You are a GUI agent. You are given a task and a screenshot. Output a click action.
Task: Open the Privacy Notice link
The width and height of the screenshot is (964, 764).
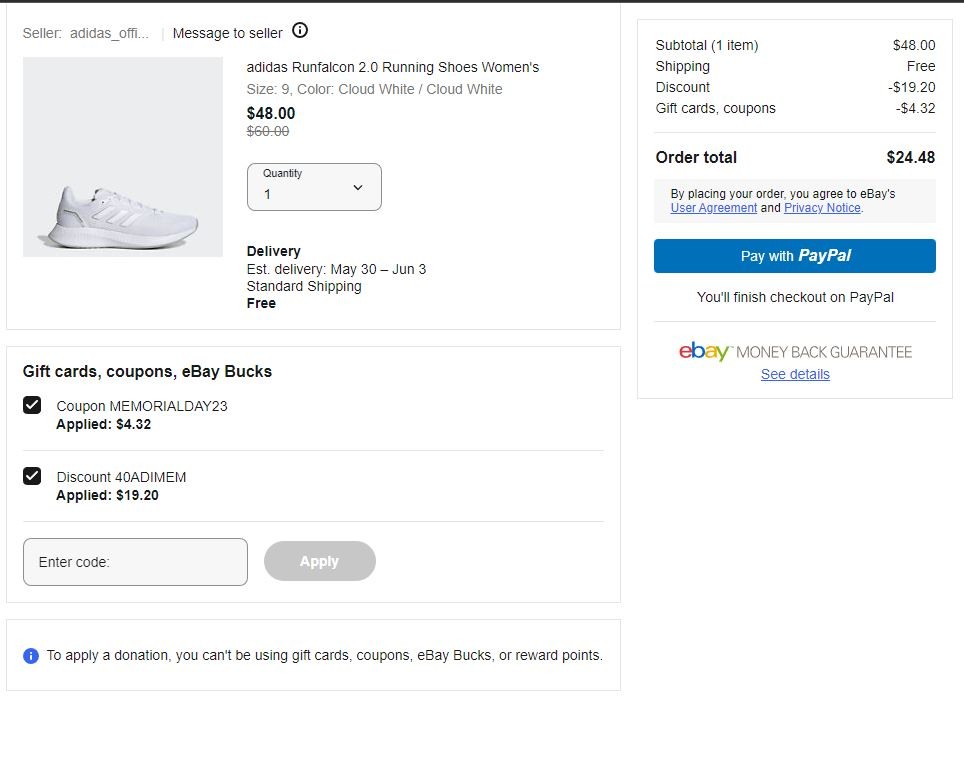(x=822, y=208)
